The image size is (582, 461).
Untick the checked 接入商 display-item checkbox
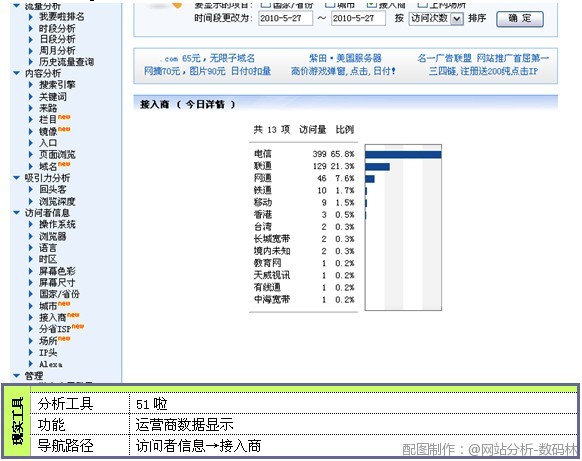tap(371, 4)
